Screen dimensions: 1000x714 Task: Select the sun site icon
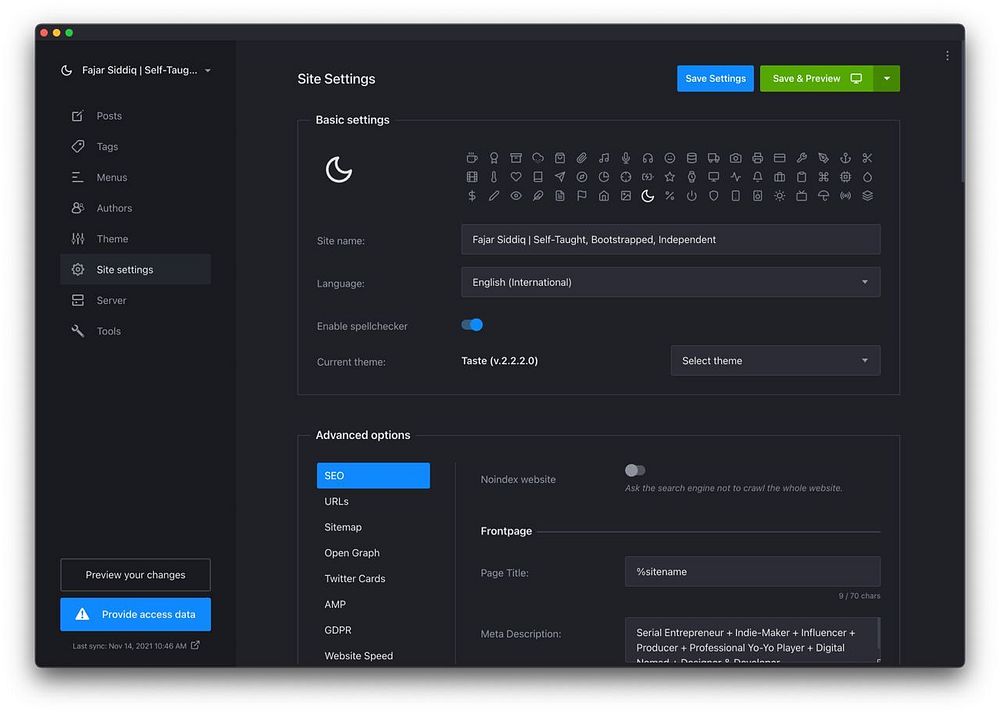(779, 196)
